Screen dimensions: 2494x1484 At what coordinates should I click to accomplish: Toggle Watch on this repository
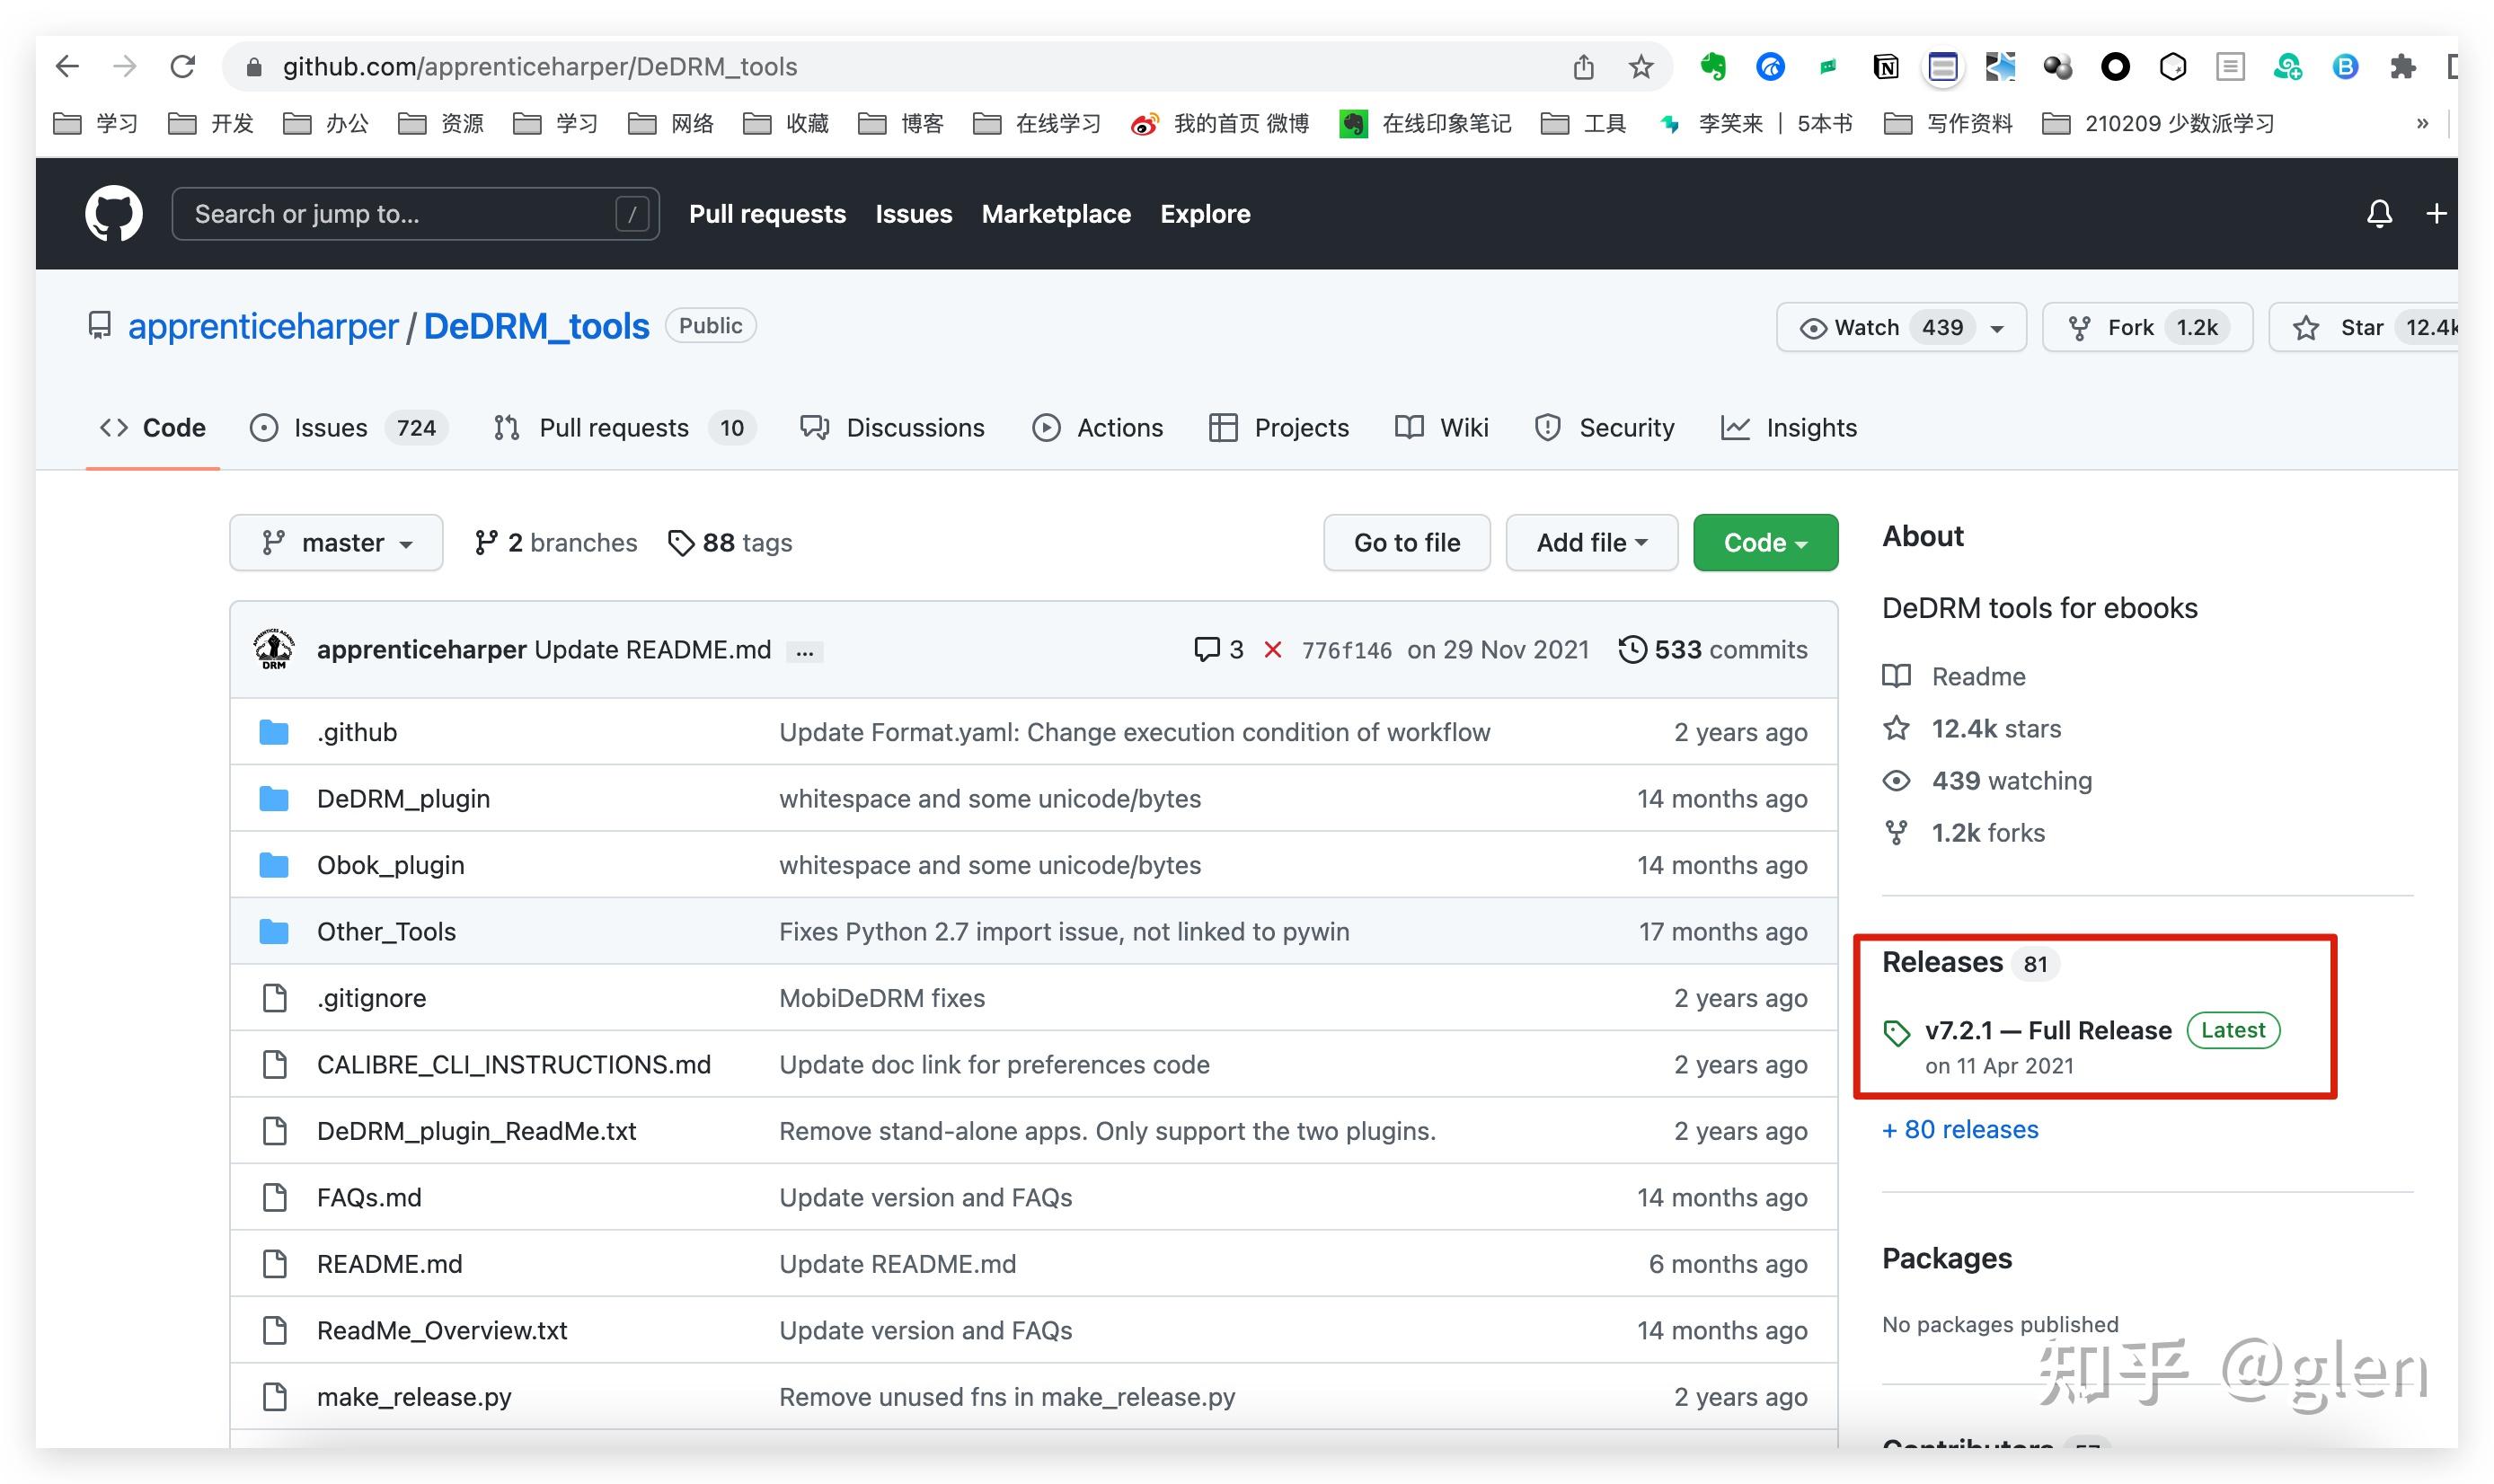pos(1866,328)
